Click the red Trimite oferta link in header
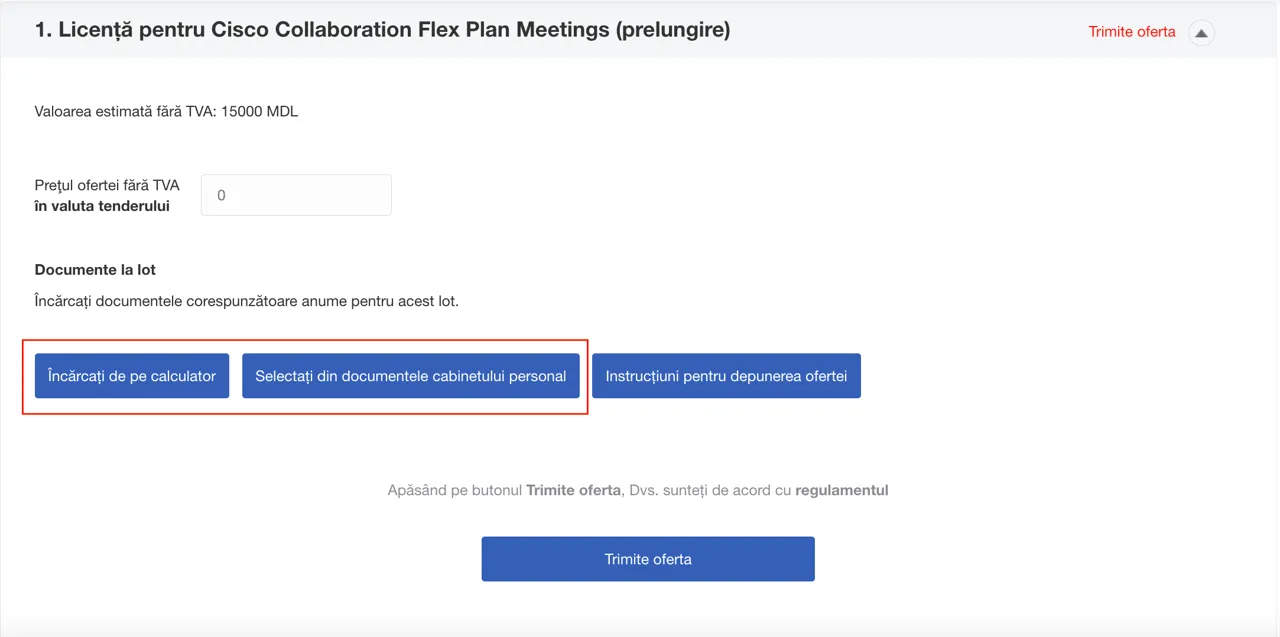 1132,32
